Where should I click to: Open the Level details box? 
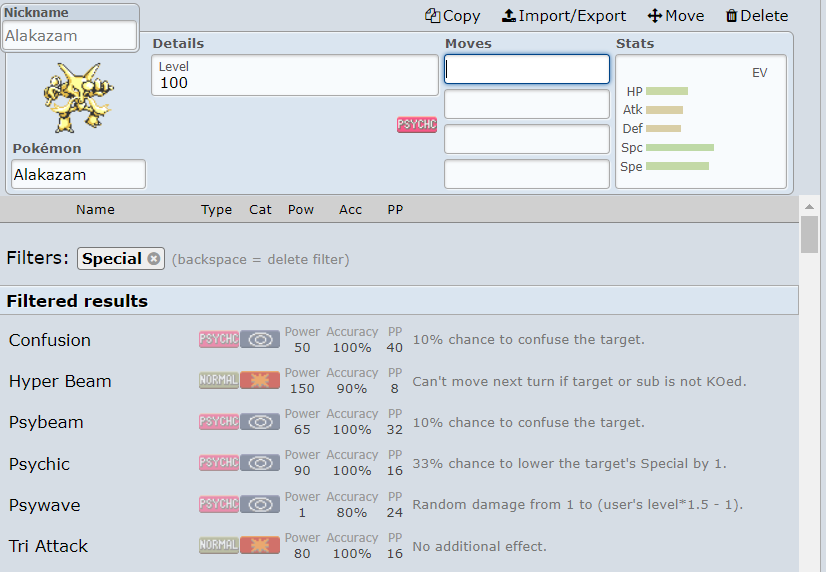(293, 75)
